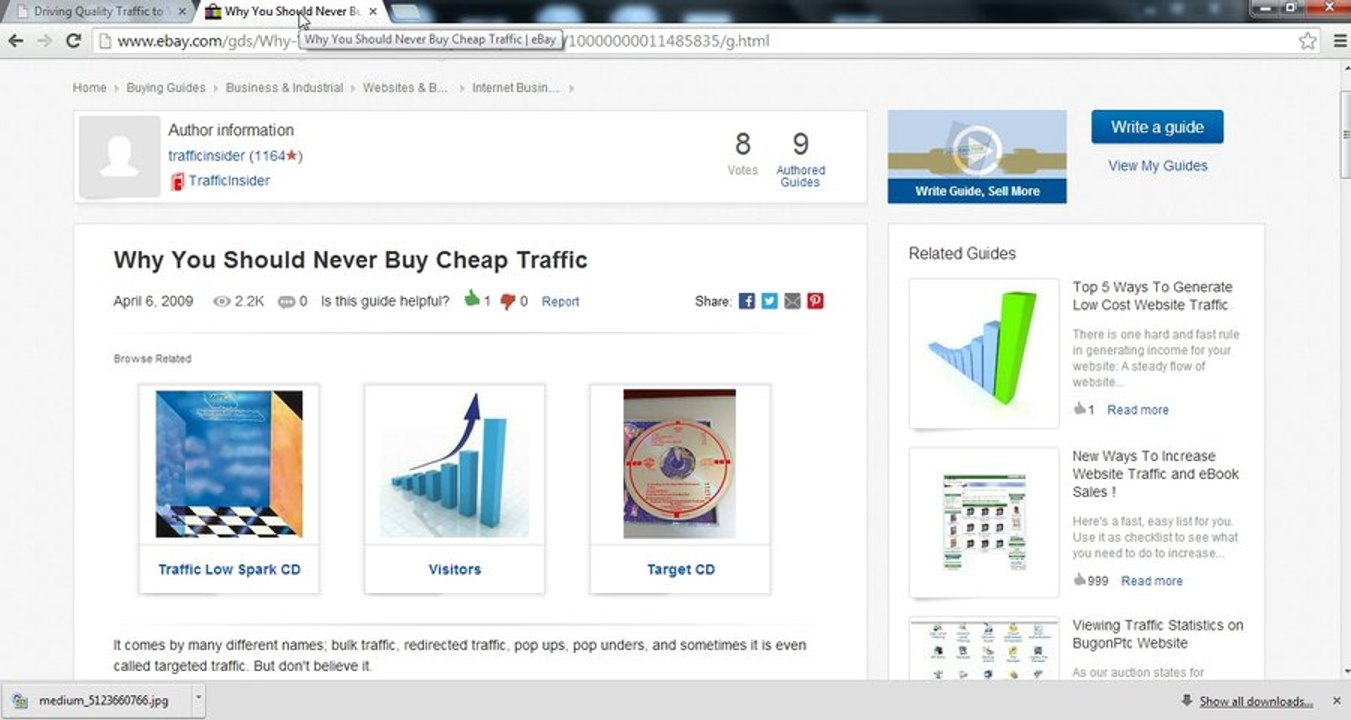
Task: Open the 'Internet Busin...' breadcrumb
Action: (x=515, y=88)
